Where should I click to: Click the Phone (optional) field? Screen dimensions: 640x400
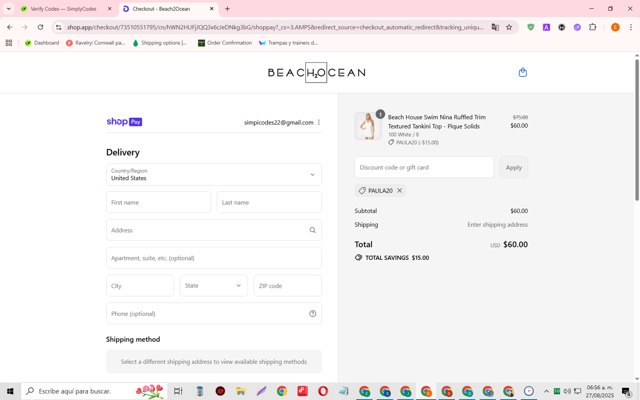tap(214, 313)
